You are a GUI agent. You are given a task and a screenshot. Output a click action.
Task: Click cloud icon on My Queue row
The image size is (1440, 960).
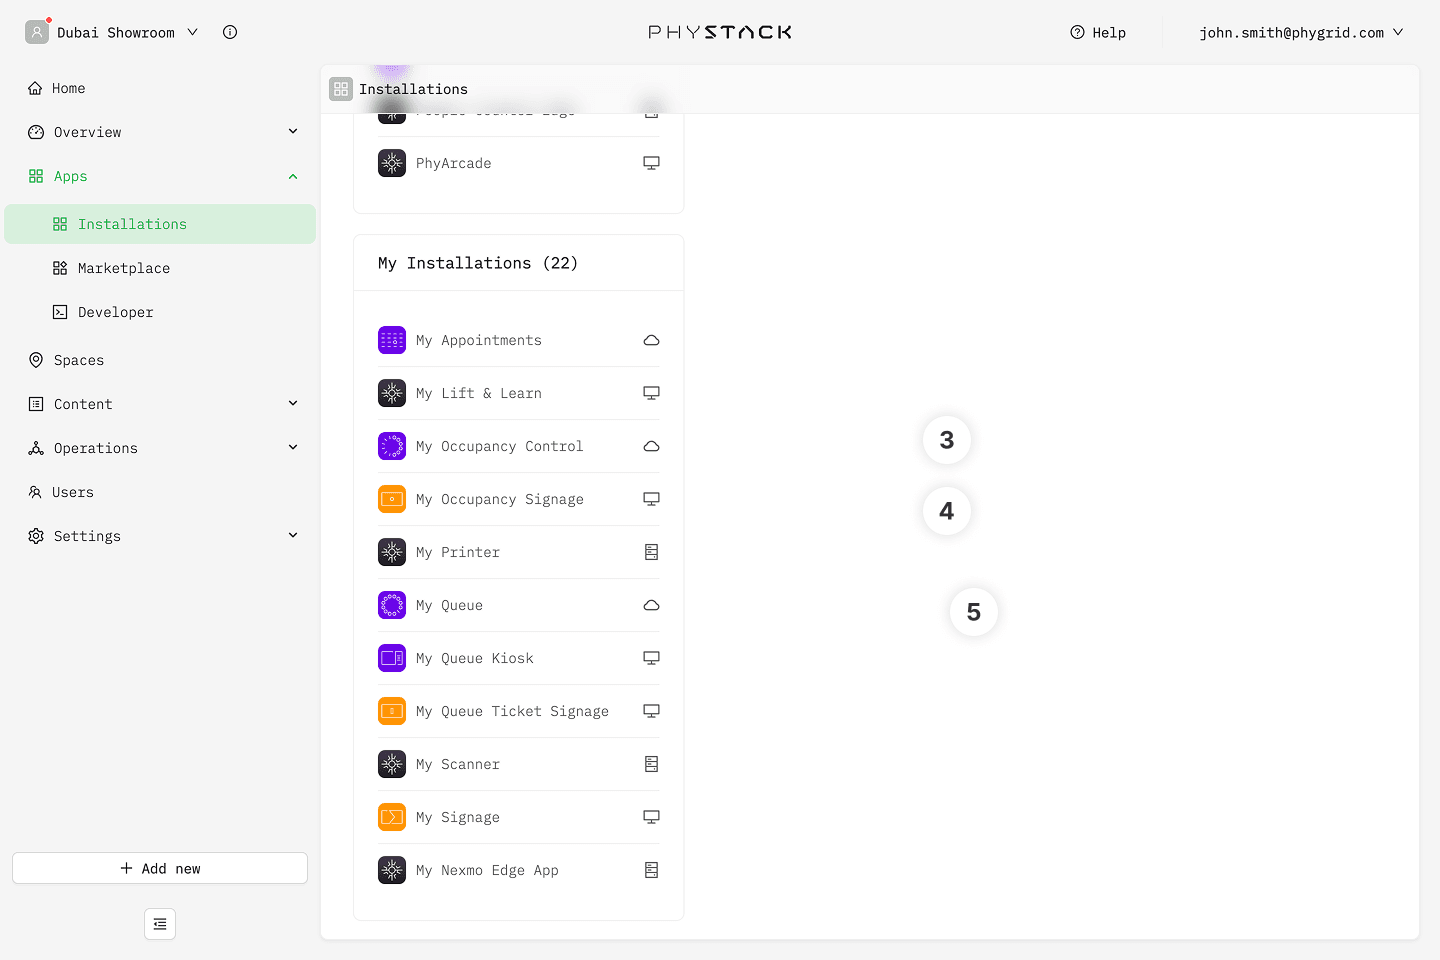tap(651, 605)
